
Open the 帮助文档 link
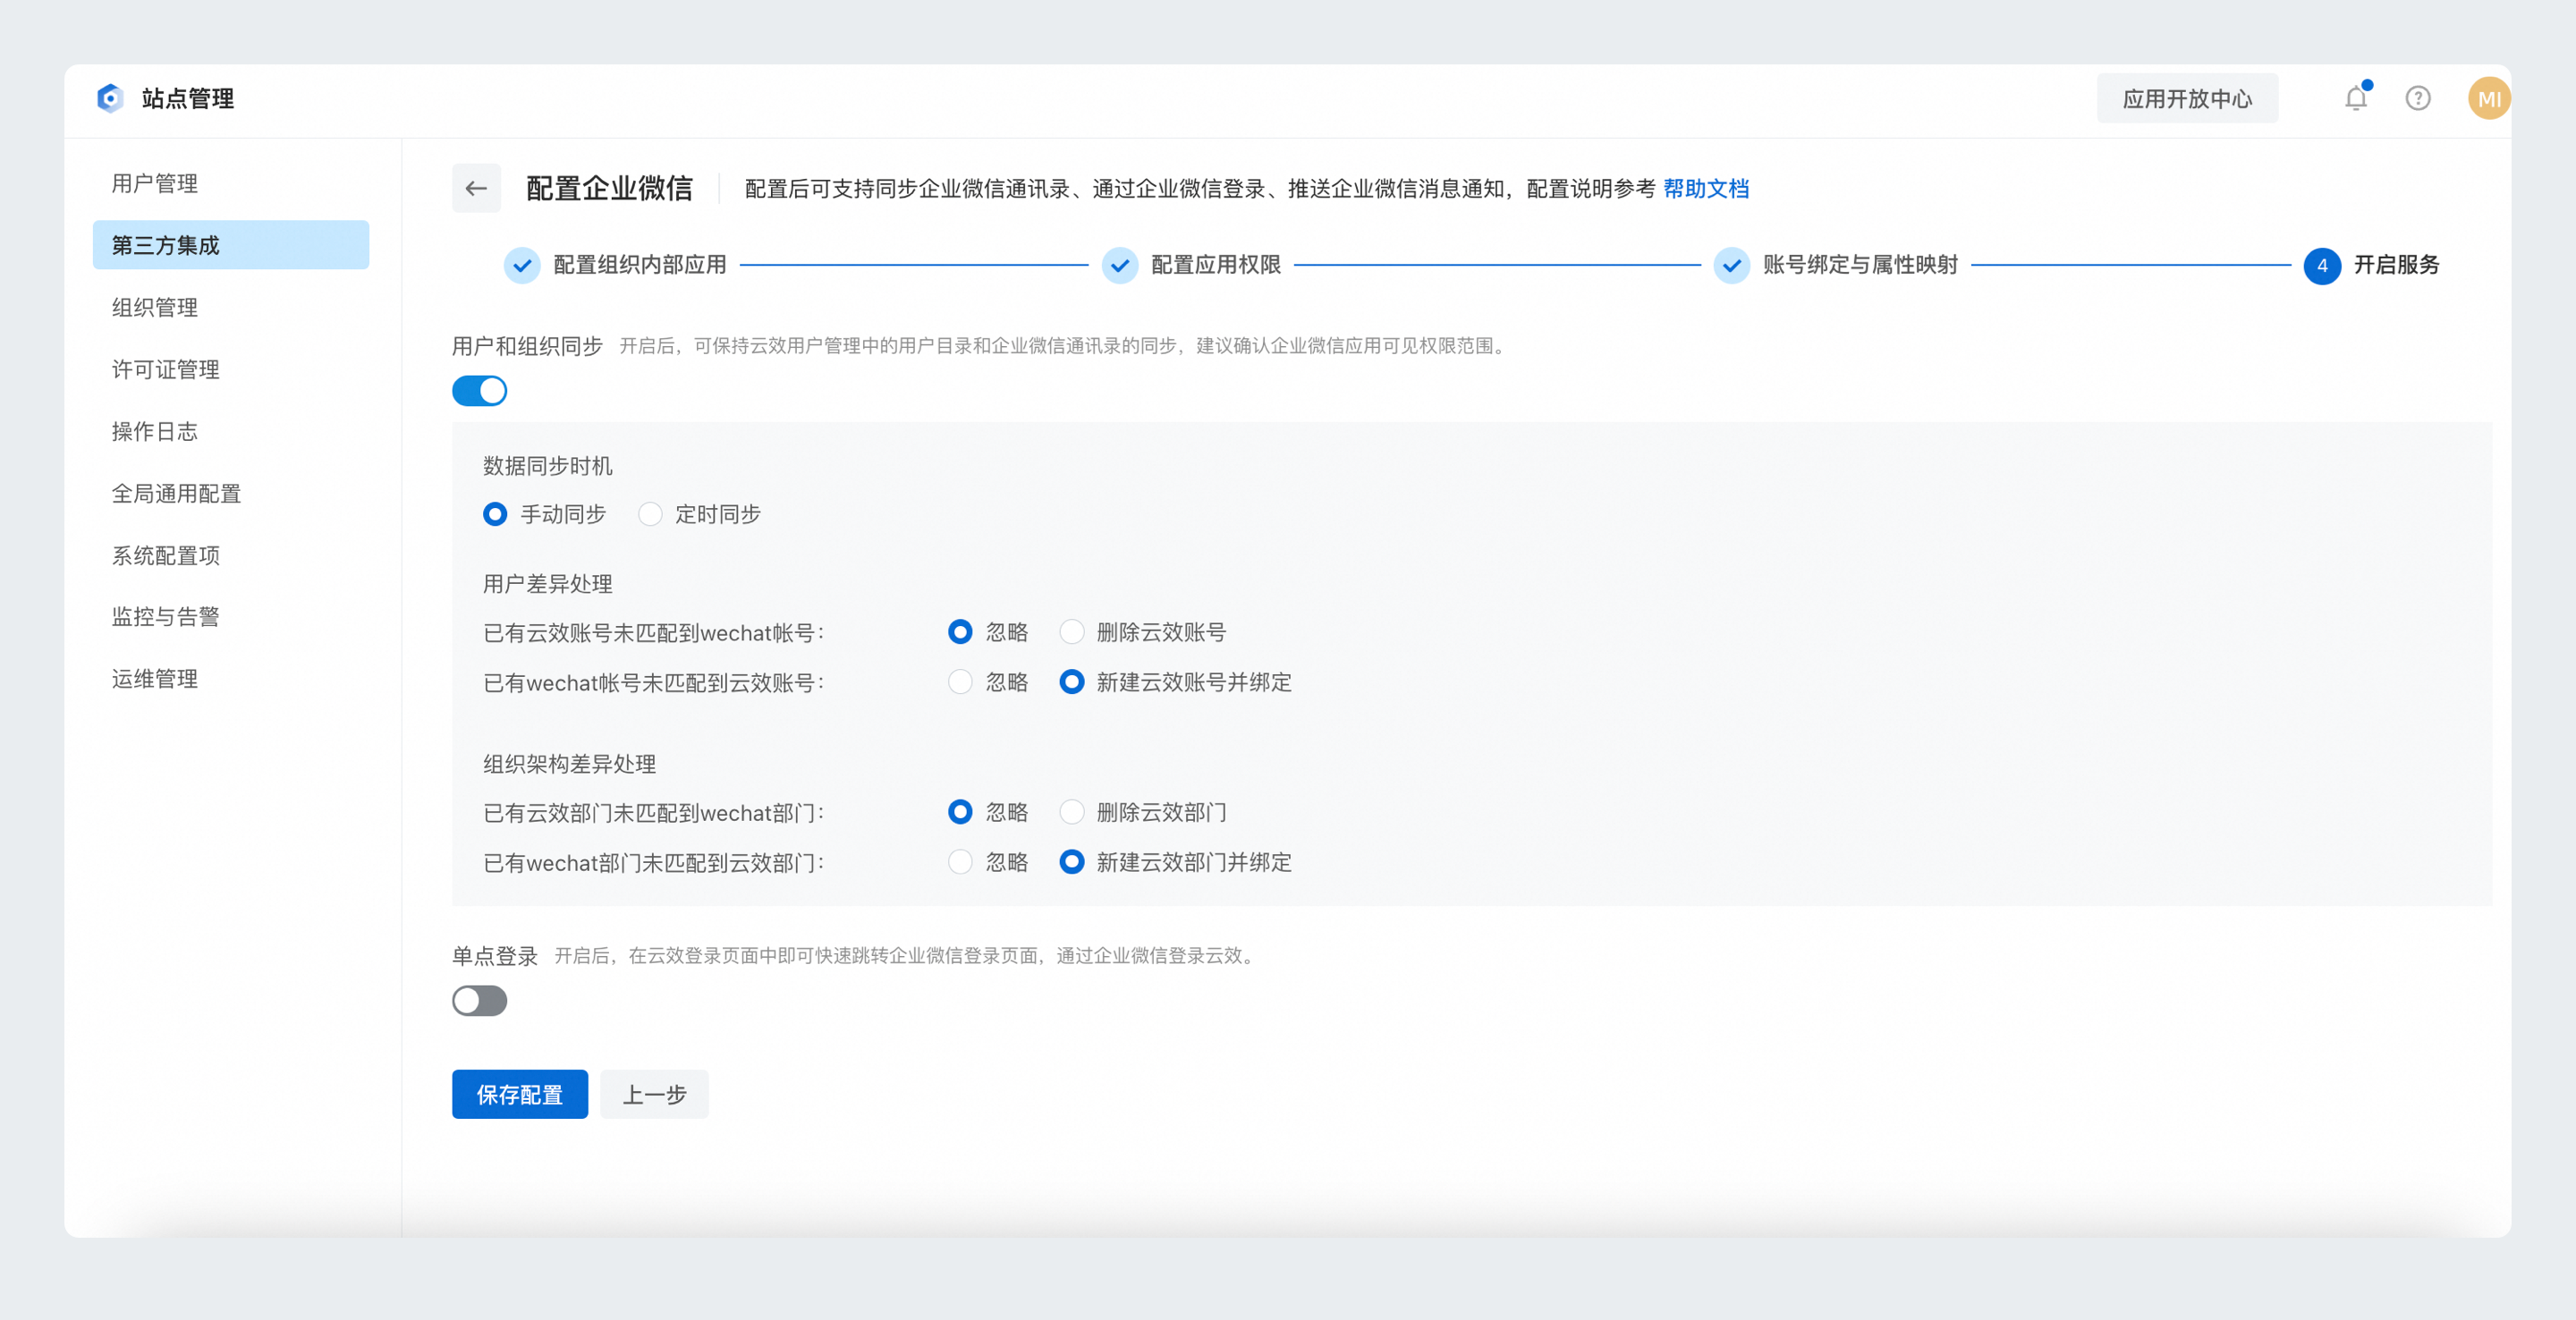1706,189
